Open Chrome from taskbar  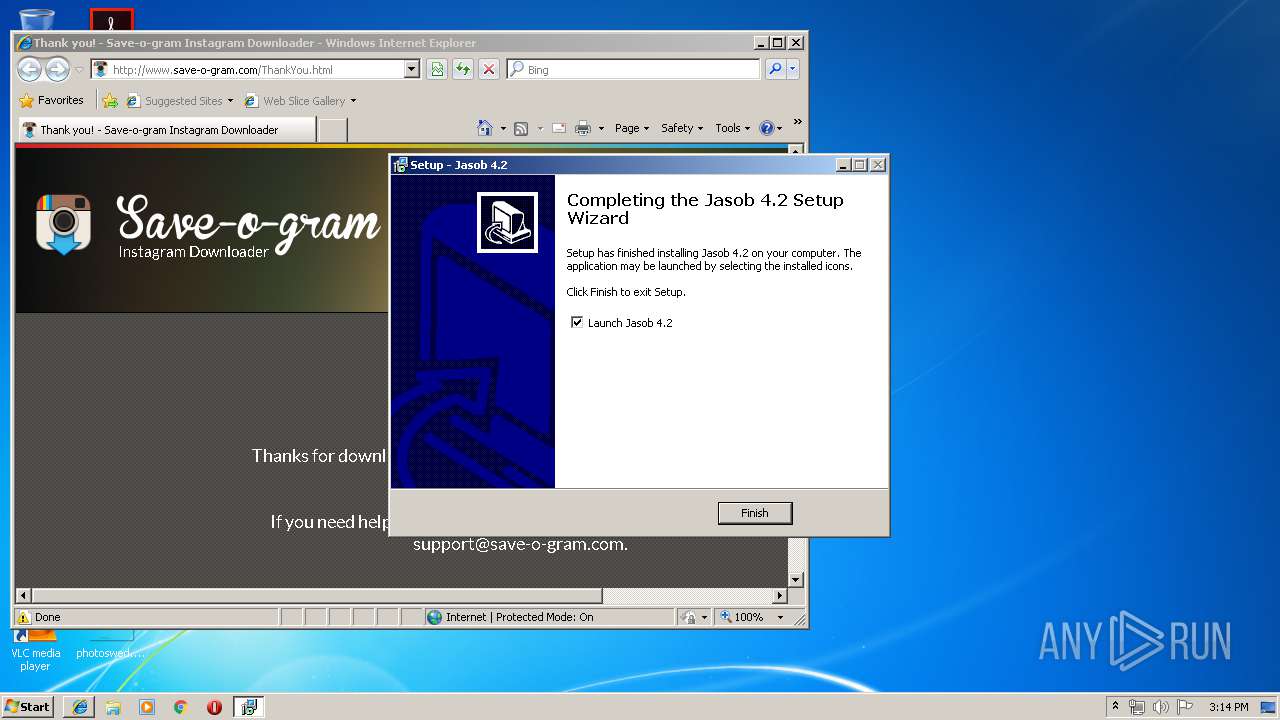coord(181,707)
